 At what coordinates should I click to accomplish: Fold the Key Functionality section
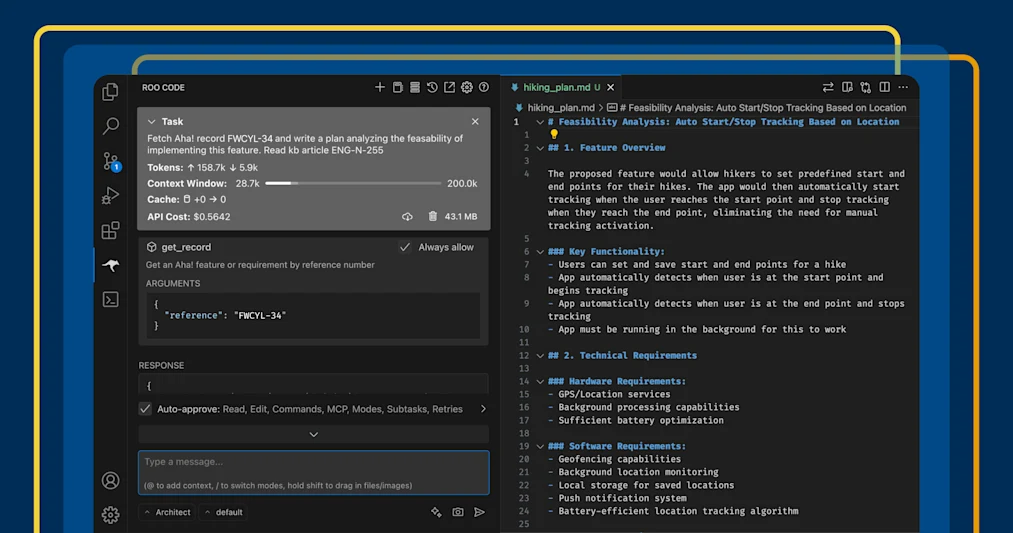click(539, 251)
